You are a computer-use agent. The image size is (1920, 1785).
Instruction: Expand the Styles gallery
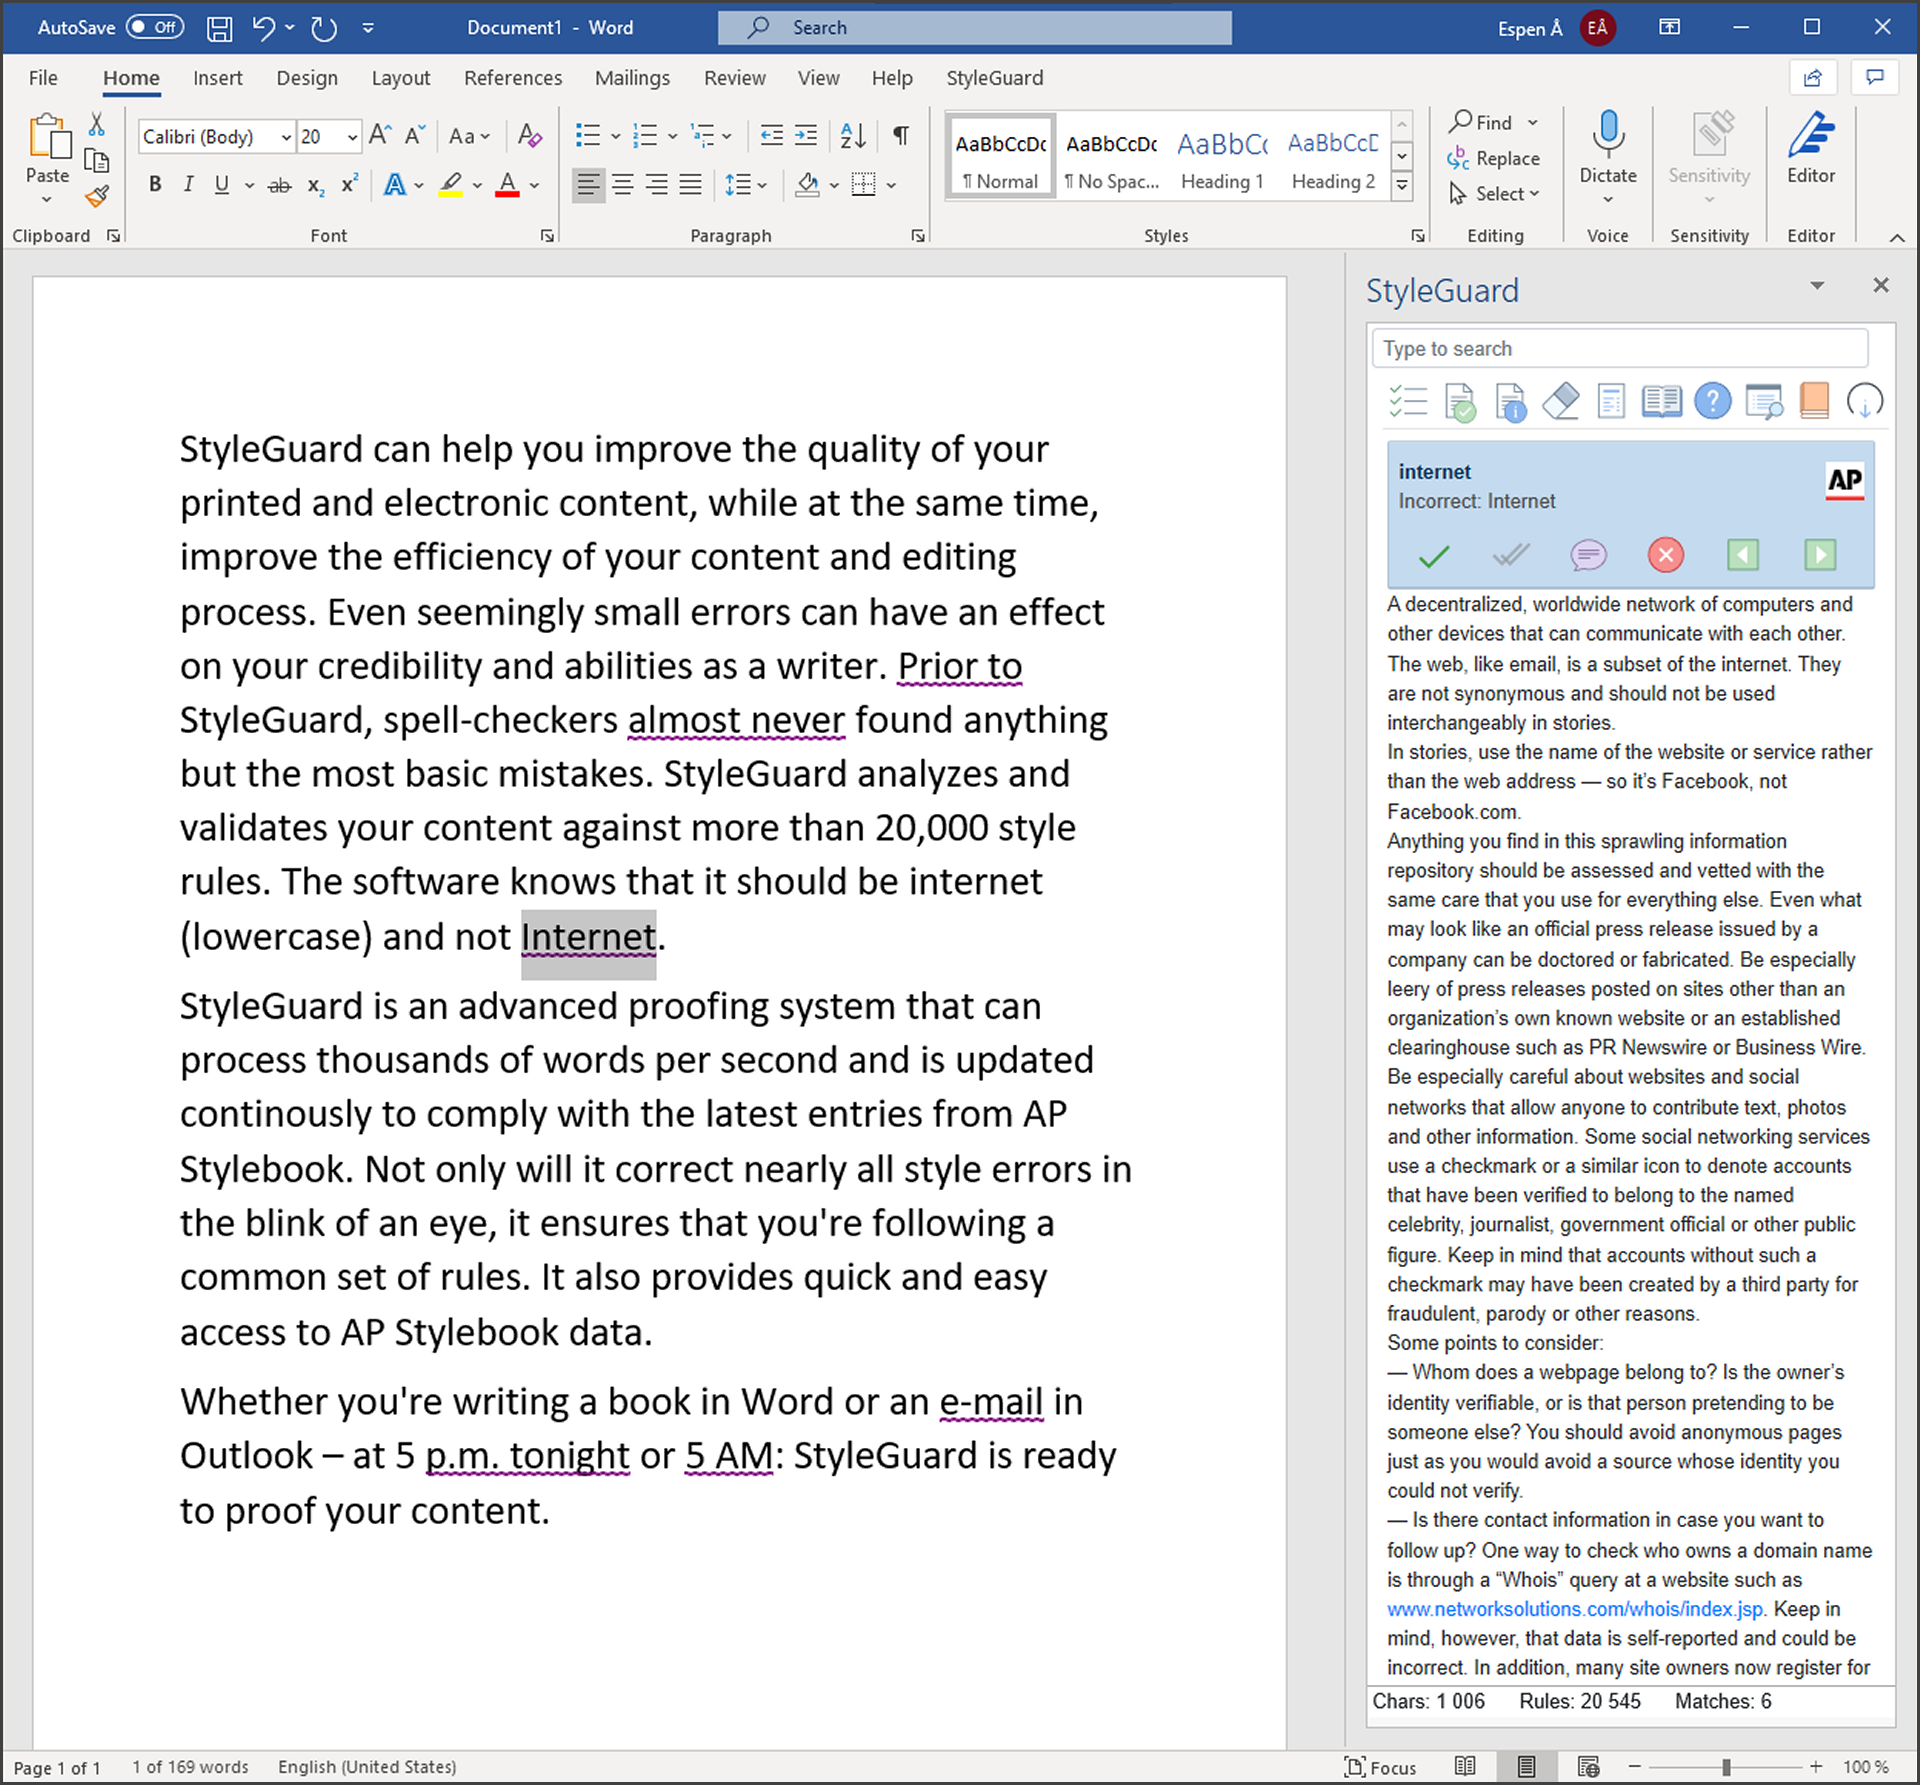[x=1402, y=185]
